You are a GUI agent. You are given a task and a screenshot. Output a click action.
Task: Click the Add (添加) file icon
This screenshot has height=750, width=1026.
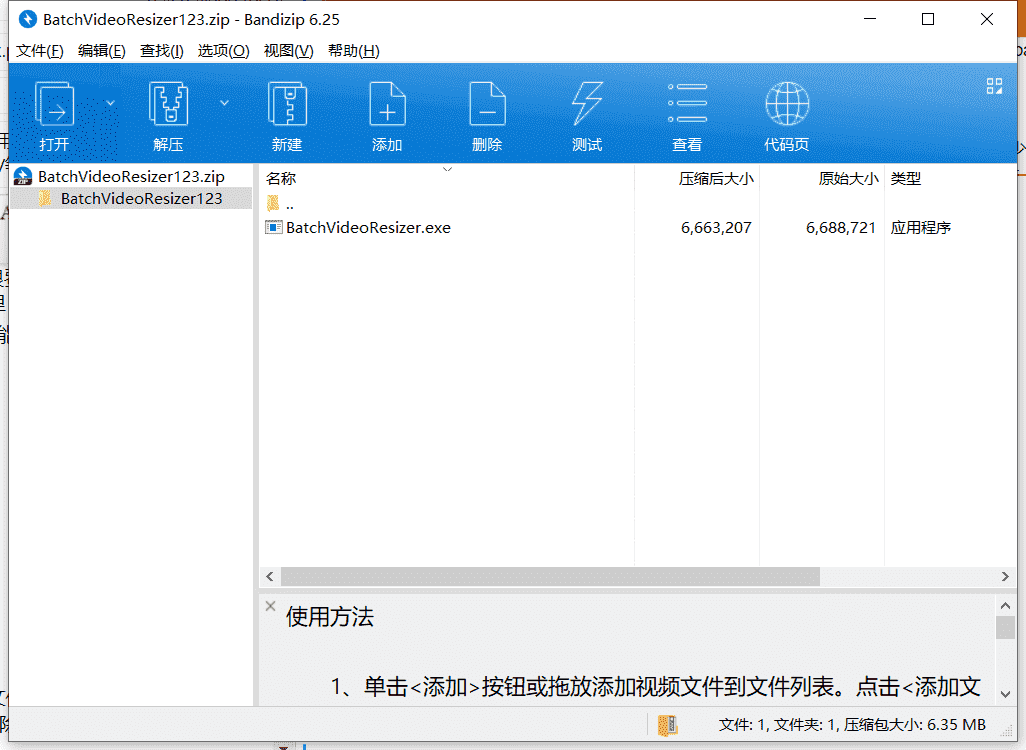tap(387, 103)
